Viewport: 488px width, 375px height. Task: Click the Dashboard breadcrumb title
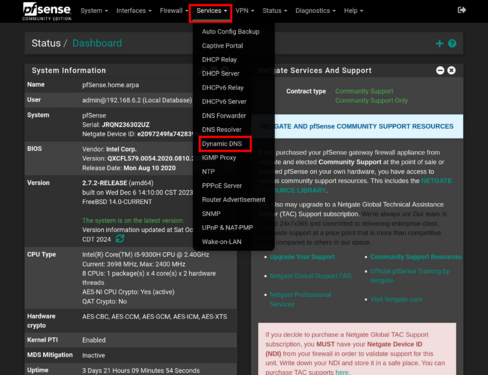pos(97,43)
